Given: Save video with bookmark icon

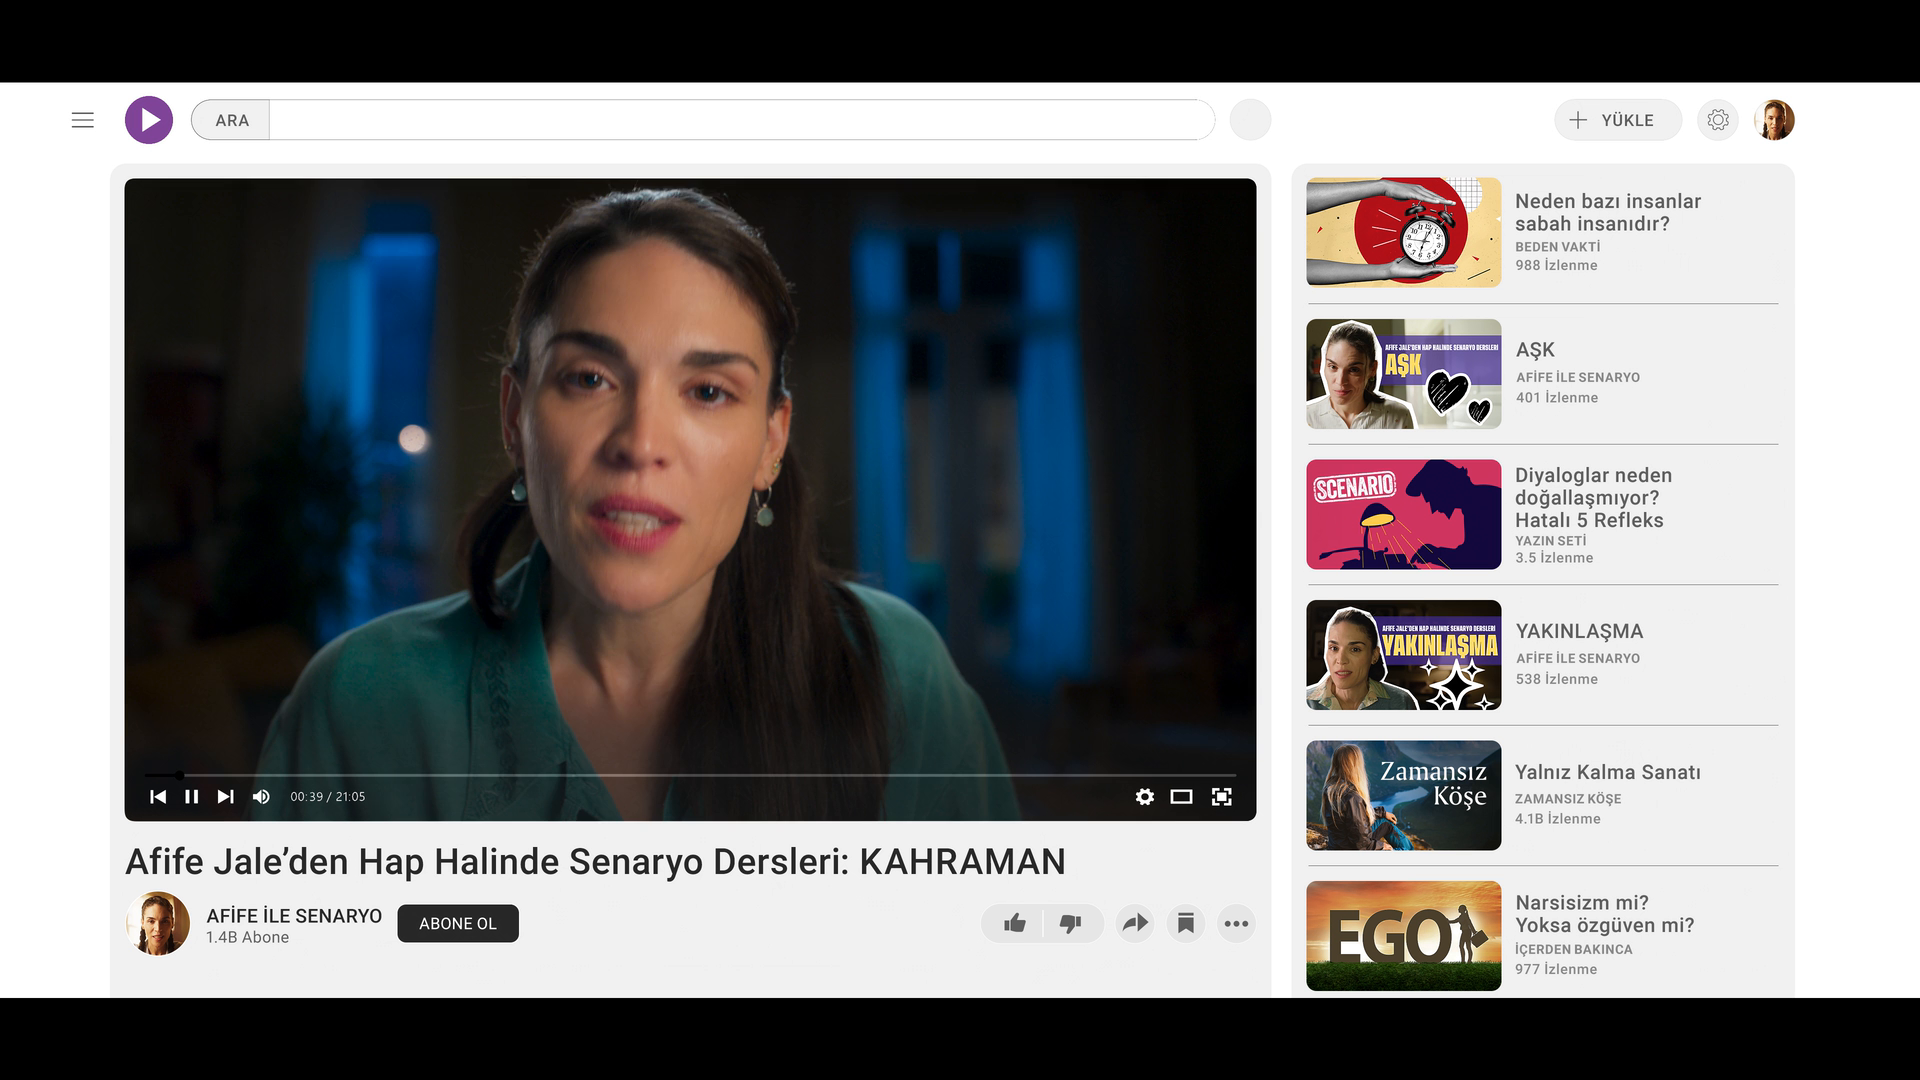Looking at the screenshot, I should [1186, 923].
